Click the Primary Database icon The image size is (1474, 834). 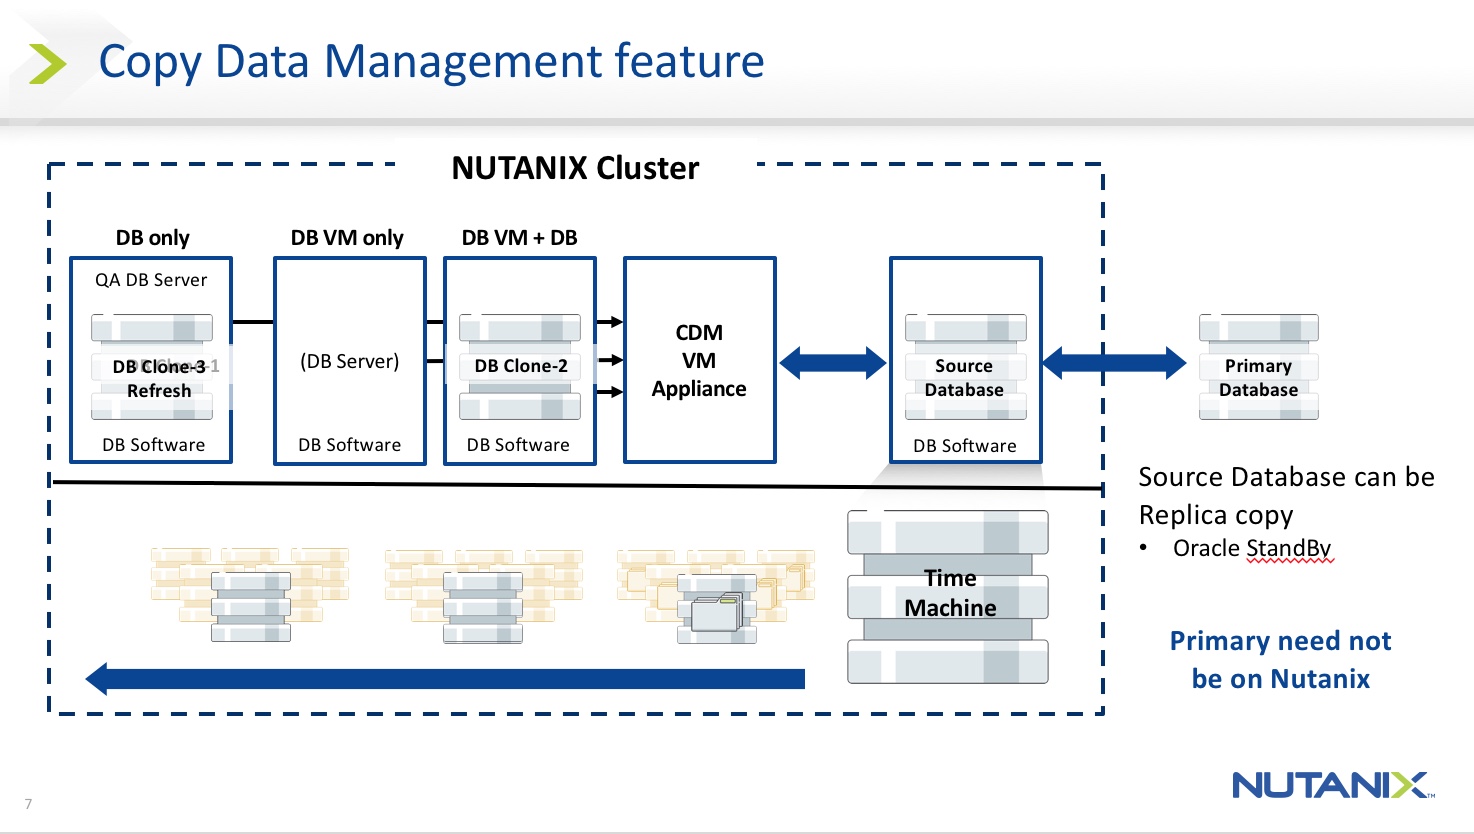click(1258, 367)
